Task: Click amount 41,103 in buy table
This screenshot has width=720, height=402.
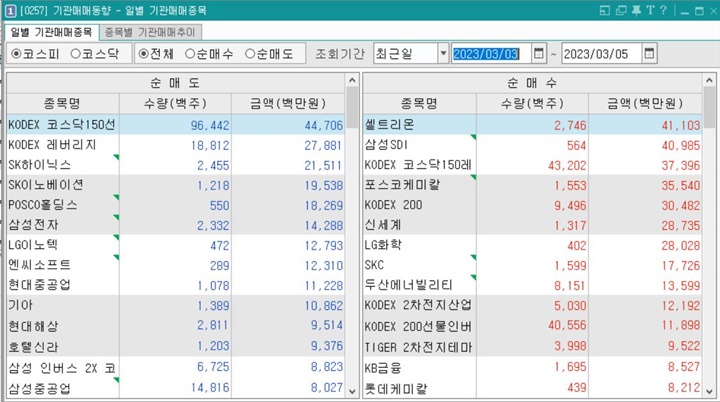Action: coord(681,125)
